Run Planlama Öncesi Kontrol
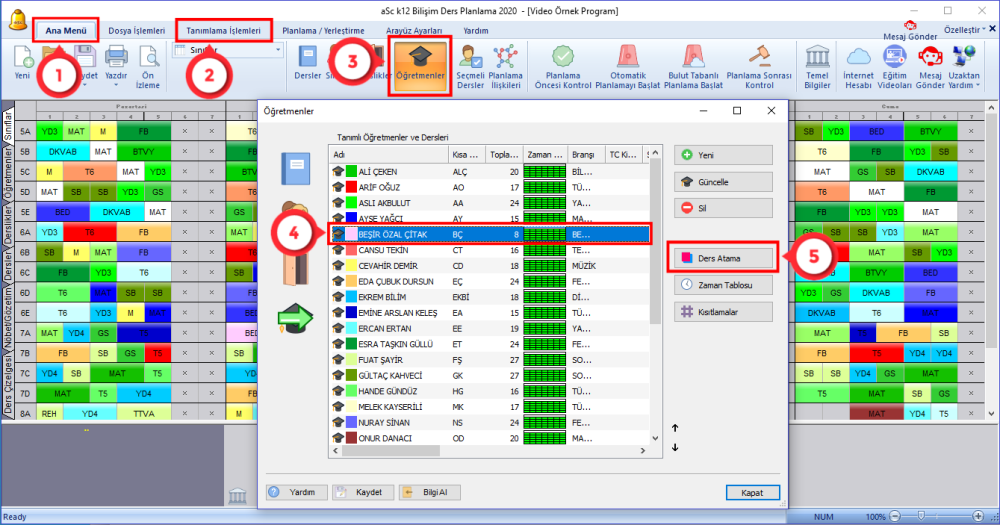The image size is (1000, 525). point(563,67)
